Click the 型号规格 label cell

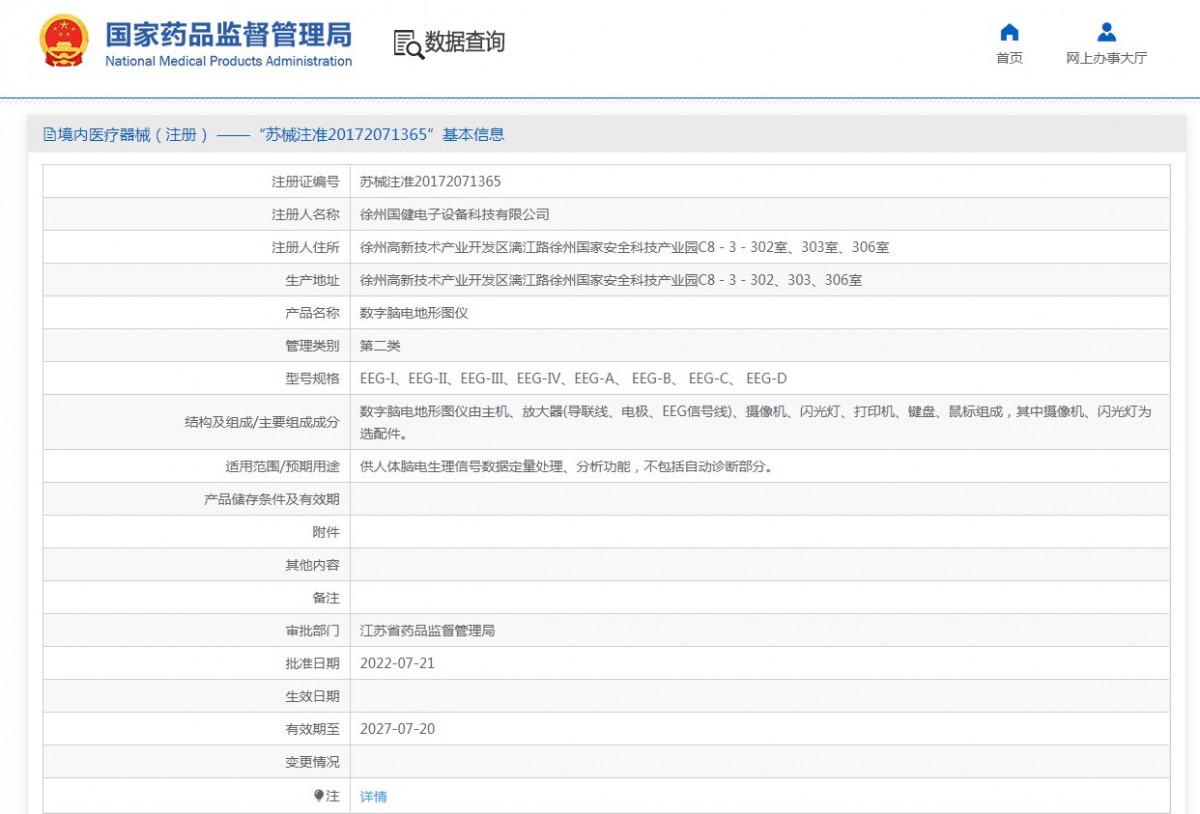click(x=197, y=378)
